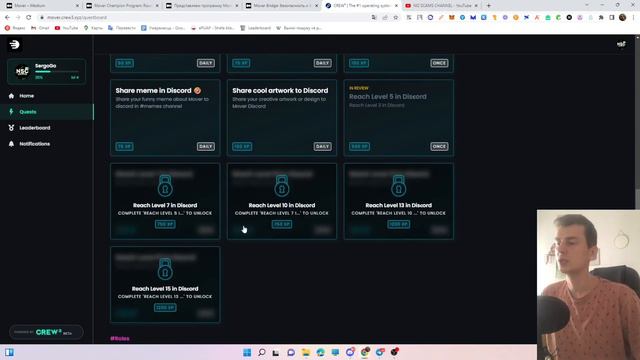The image size is (640, 360).
Task: Open the Home page from sidebar
Action: click(x=47, y=96)
